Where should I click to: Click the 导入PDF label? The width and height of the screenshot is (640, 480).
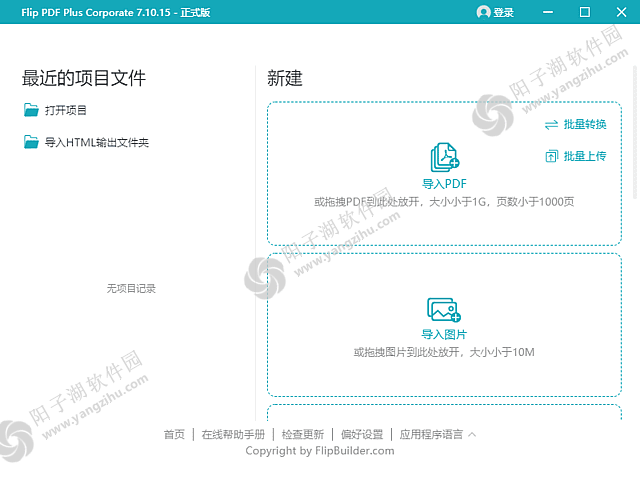click(444, 184)
